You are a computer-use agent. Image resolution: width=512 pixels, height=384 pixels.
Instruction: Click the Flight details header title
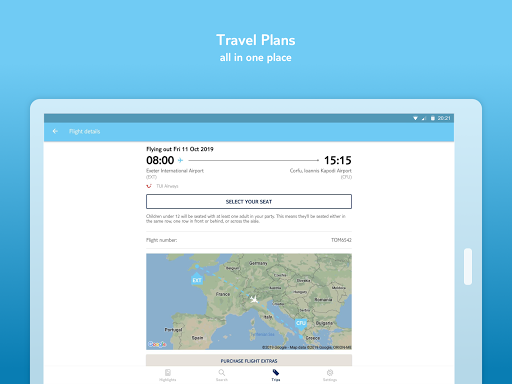(84, 131)
